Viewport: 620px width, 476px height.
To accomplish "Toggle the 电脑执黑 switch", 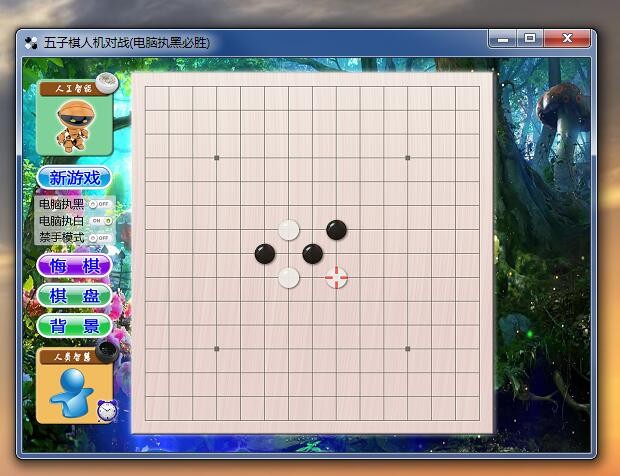I will [x=100, y=204].
